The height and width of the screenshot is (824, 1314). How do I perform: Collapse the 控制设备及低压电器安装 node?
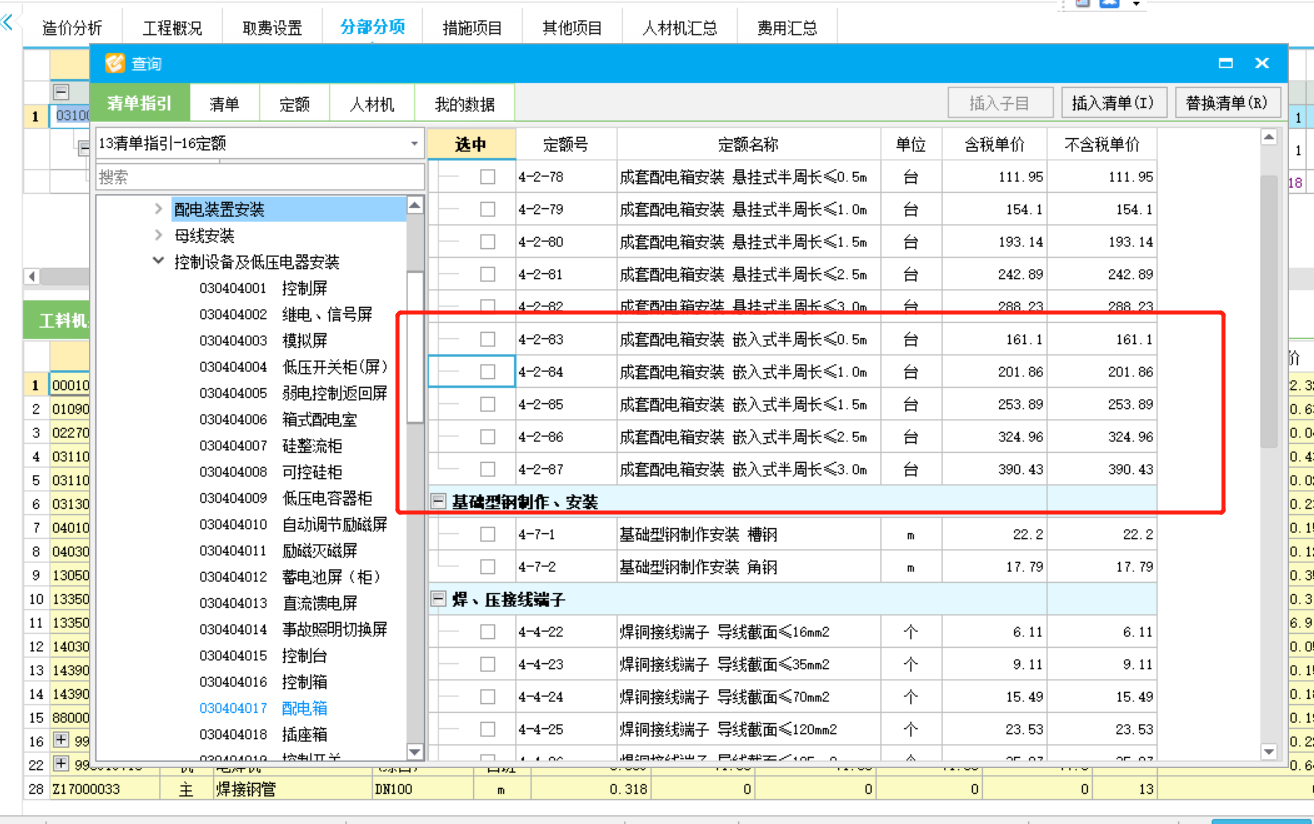tap(158, 261)
